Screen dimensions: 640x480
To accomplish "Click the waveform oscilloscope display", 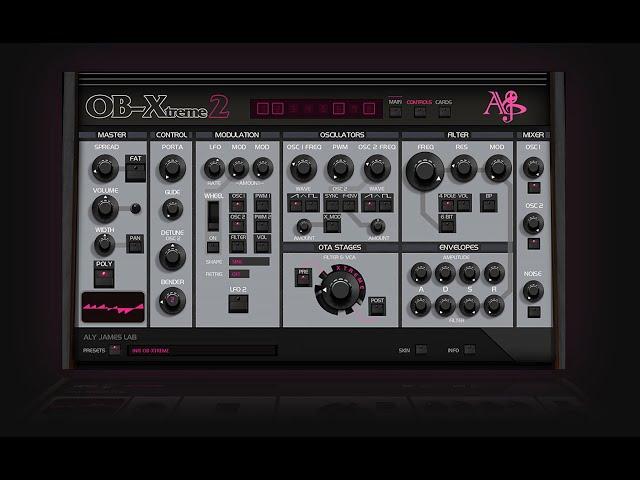I will point(113,307).
